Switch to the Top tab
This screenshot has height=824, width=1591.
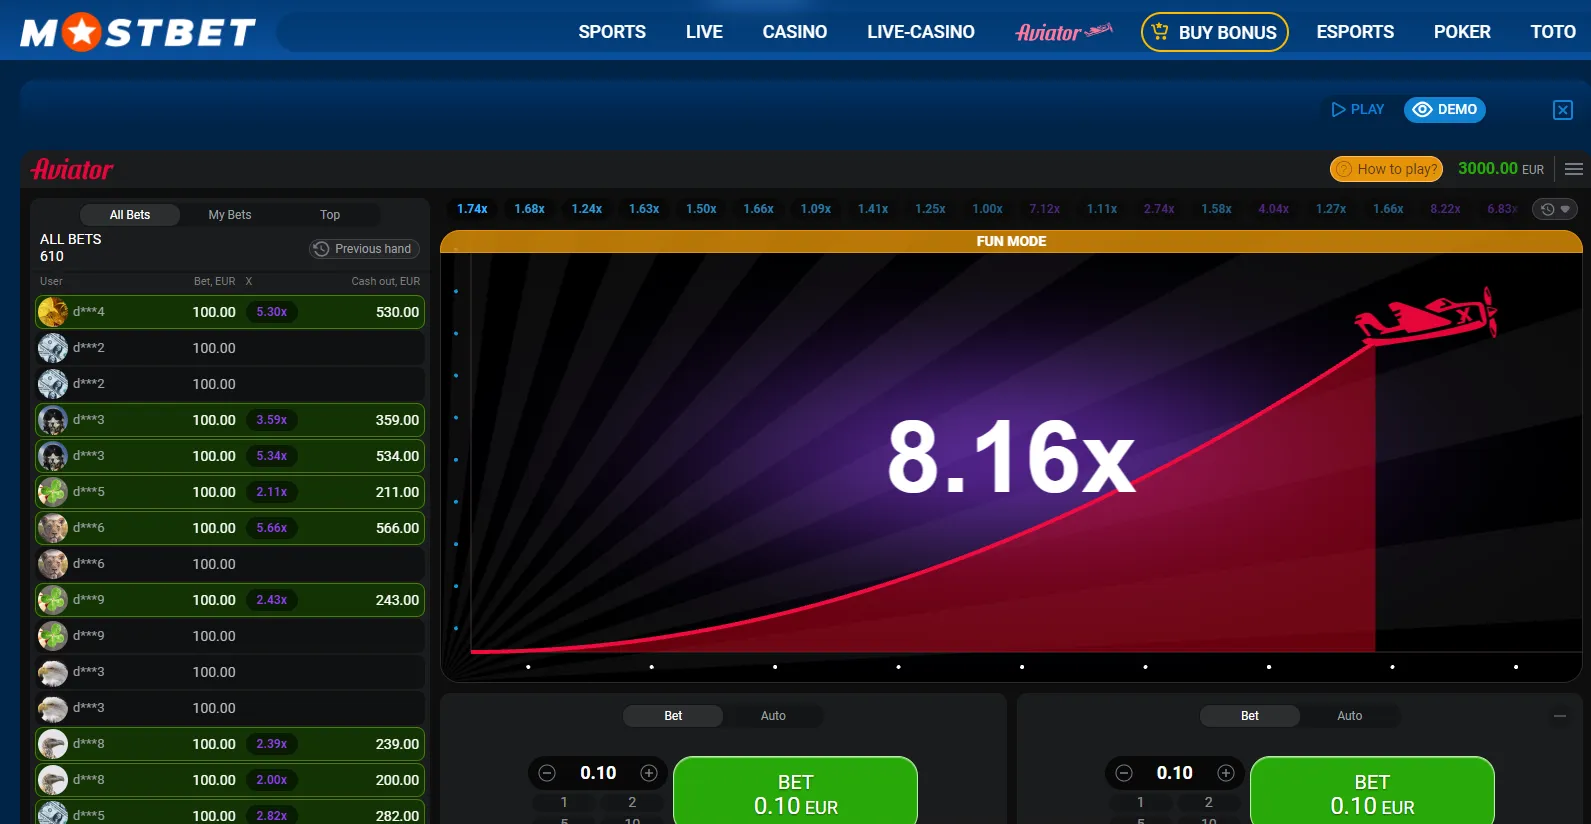click(330, 215)
